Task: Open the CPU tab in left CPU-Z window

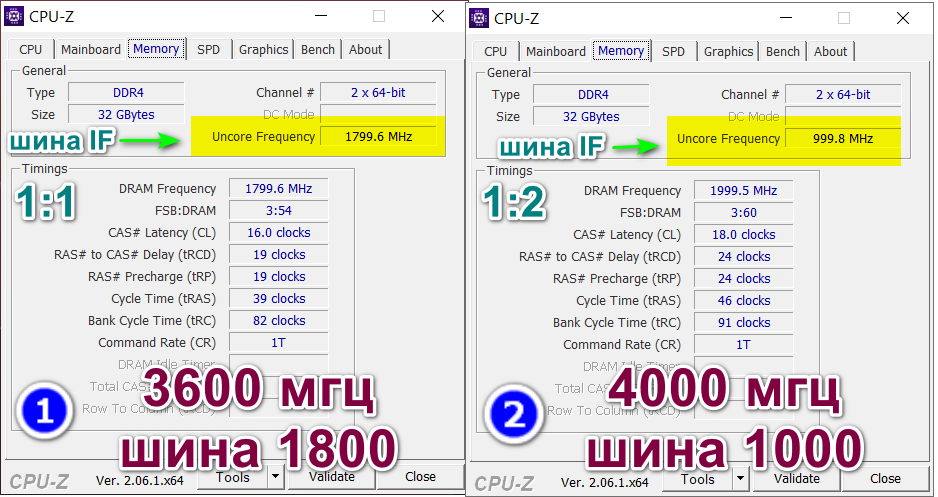Action: (31, 50)
